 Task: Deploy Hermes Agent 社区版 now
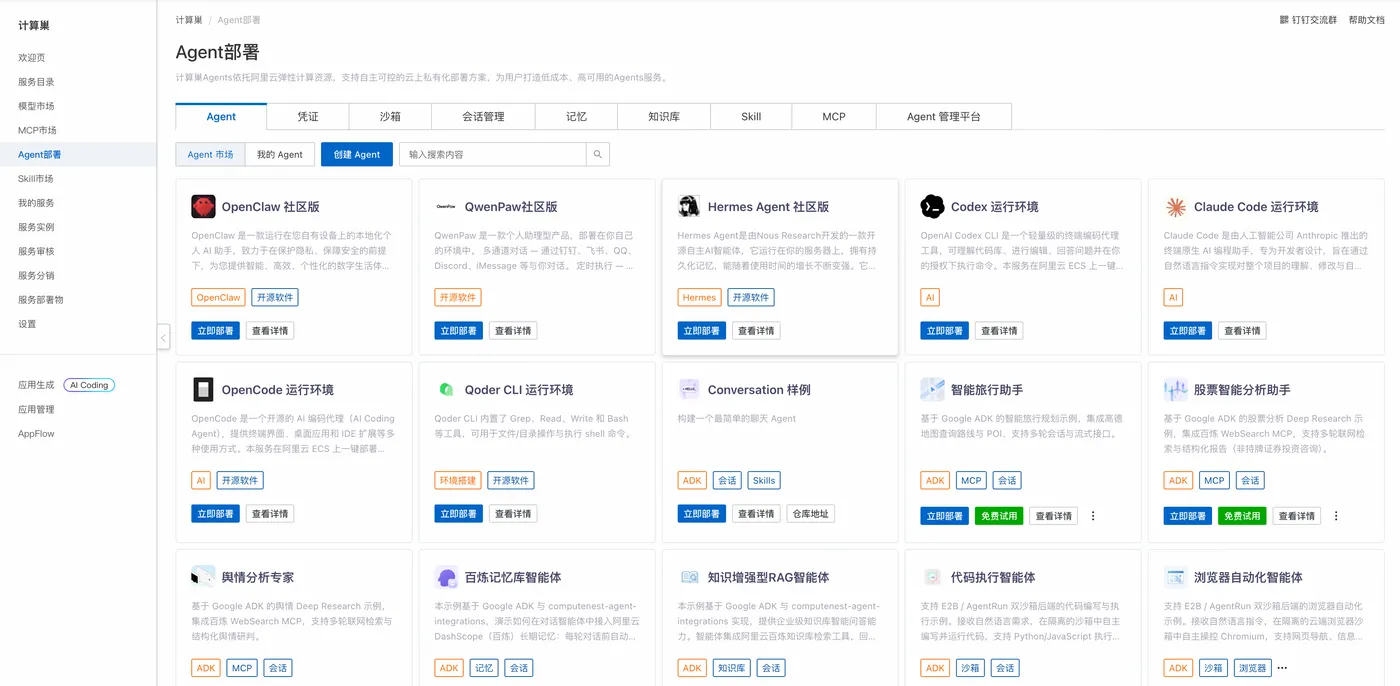click(702, 331)
